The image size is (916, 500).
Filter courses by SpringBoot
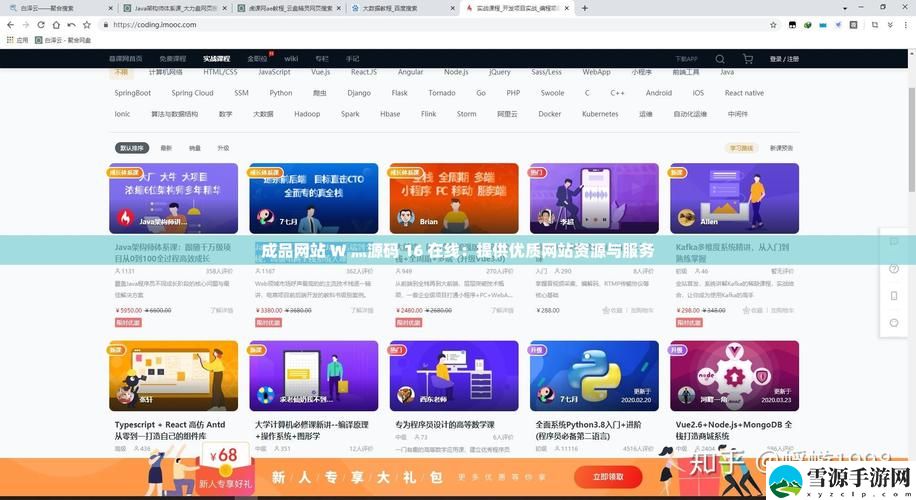(133, 93)
